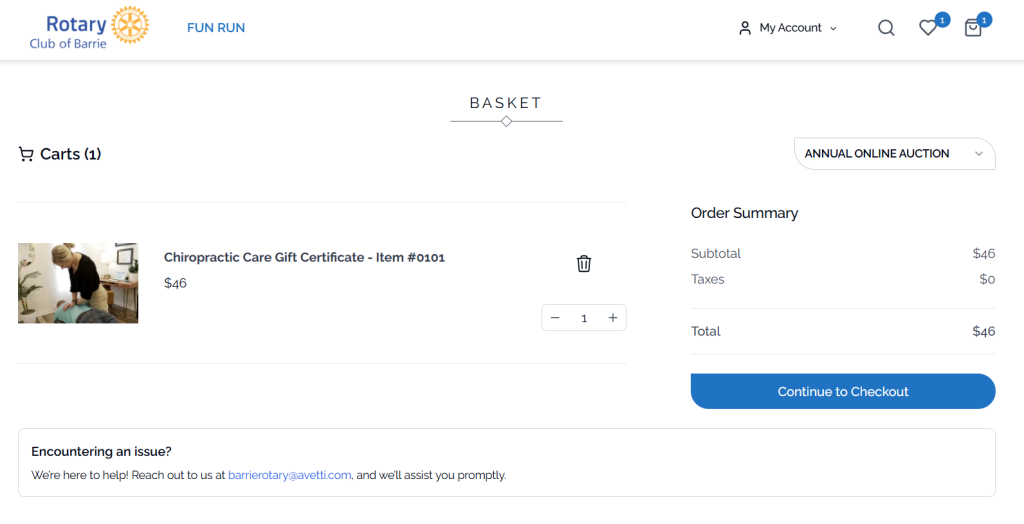Open the Chiropractic Care Gift Certificate title link
The height and width of the screenshot is (524, 1024).
pyautogui.click(x=304, y=257)
